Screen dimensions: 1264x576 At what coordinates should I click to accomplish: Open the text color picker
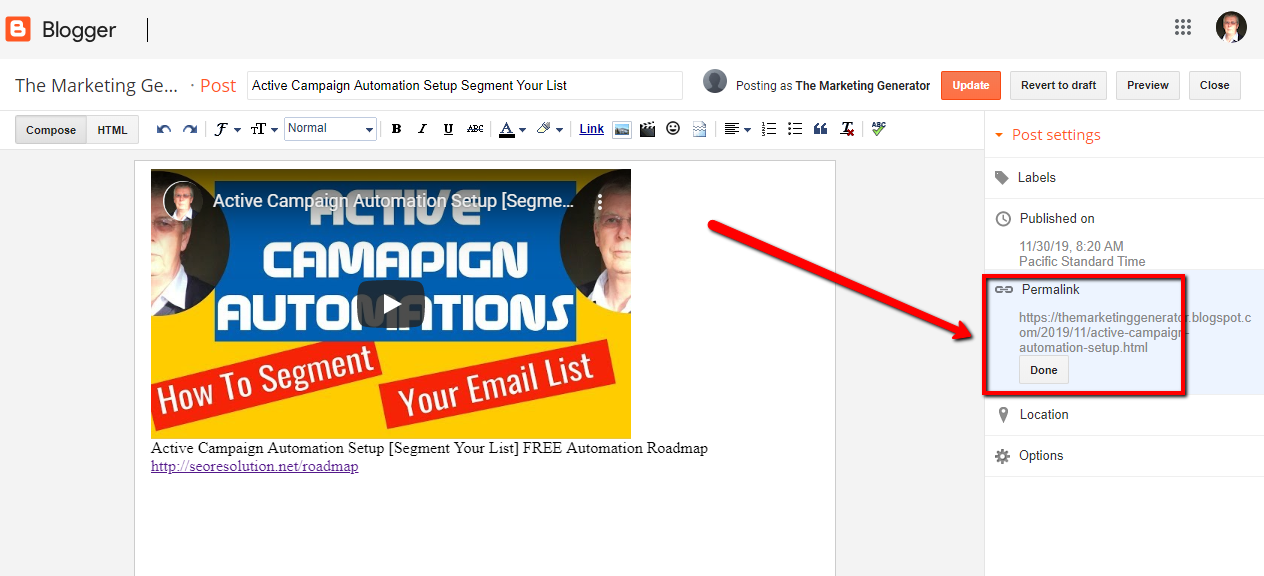[x=512, y=129]
